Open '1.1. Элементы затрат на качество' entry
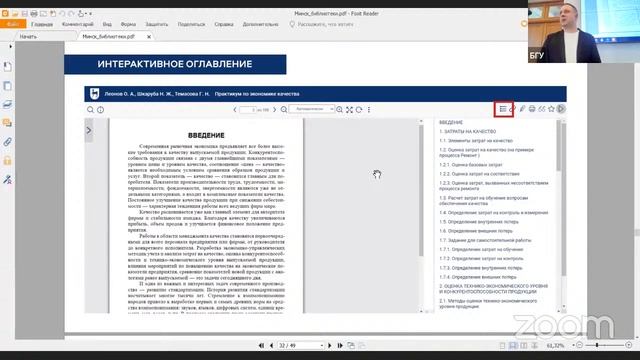 coord(476,141)
